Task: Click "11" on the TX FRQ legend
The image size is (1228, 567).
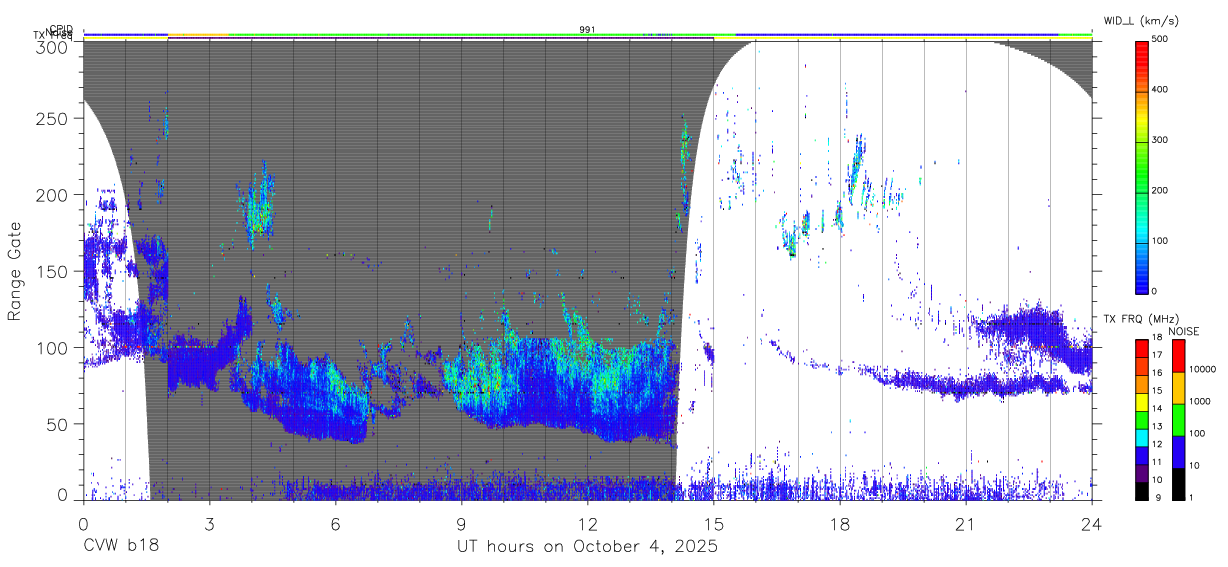Action: point(1156,462)
